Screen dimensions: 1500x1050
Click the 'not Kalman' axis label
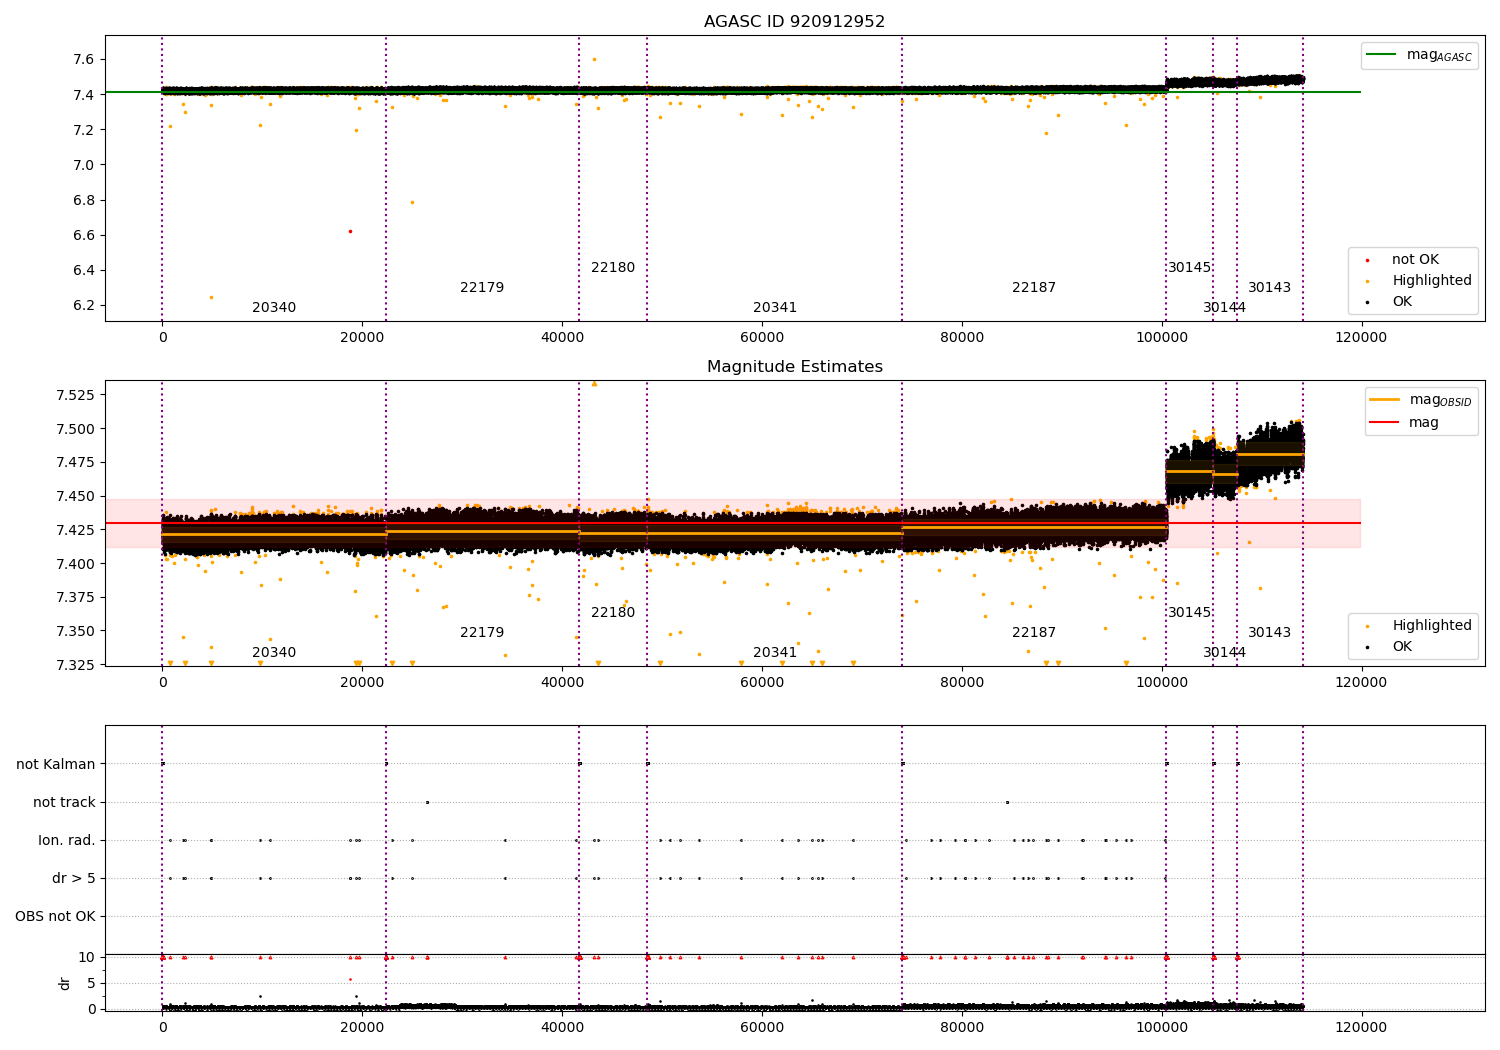[56, 764]
